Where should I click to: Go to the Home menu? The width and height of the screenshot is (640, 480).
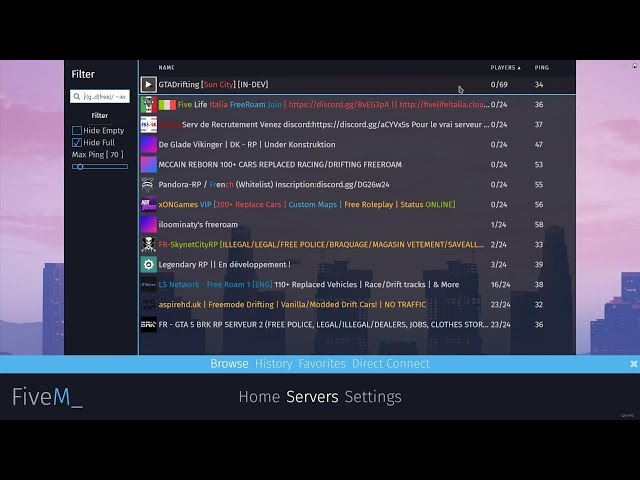(259, 397)
